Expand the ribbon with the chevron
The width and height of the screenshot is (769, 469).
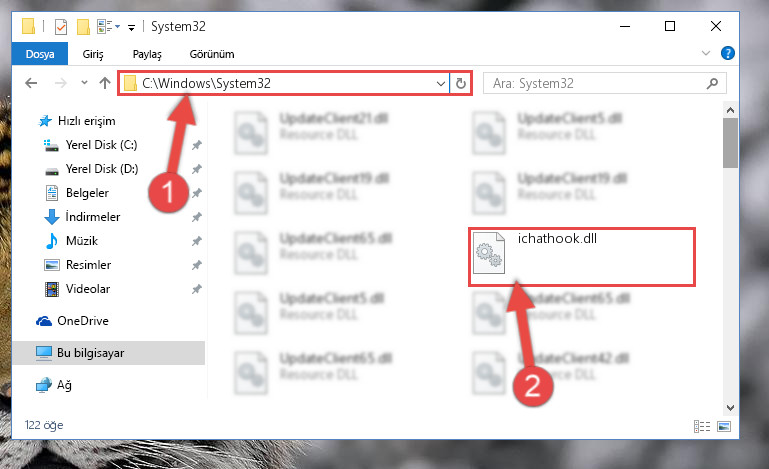(706, 53)
